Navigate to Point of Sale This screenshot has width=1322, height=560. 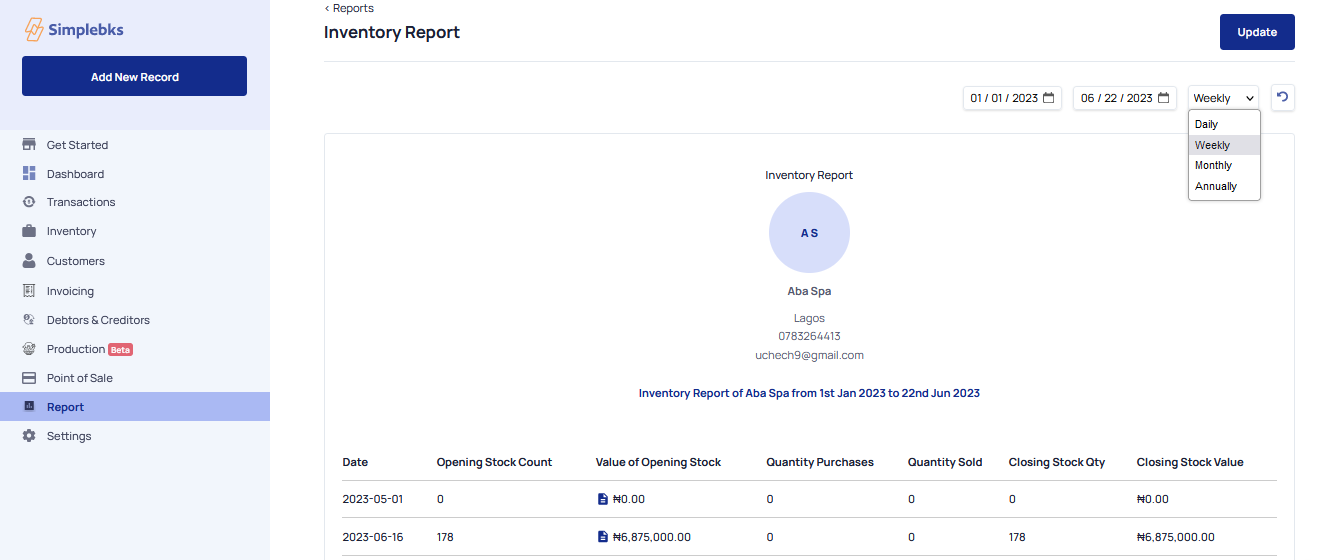[79, 378]
